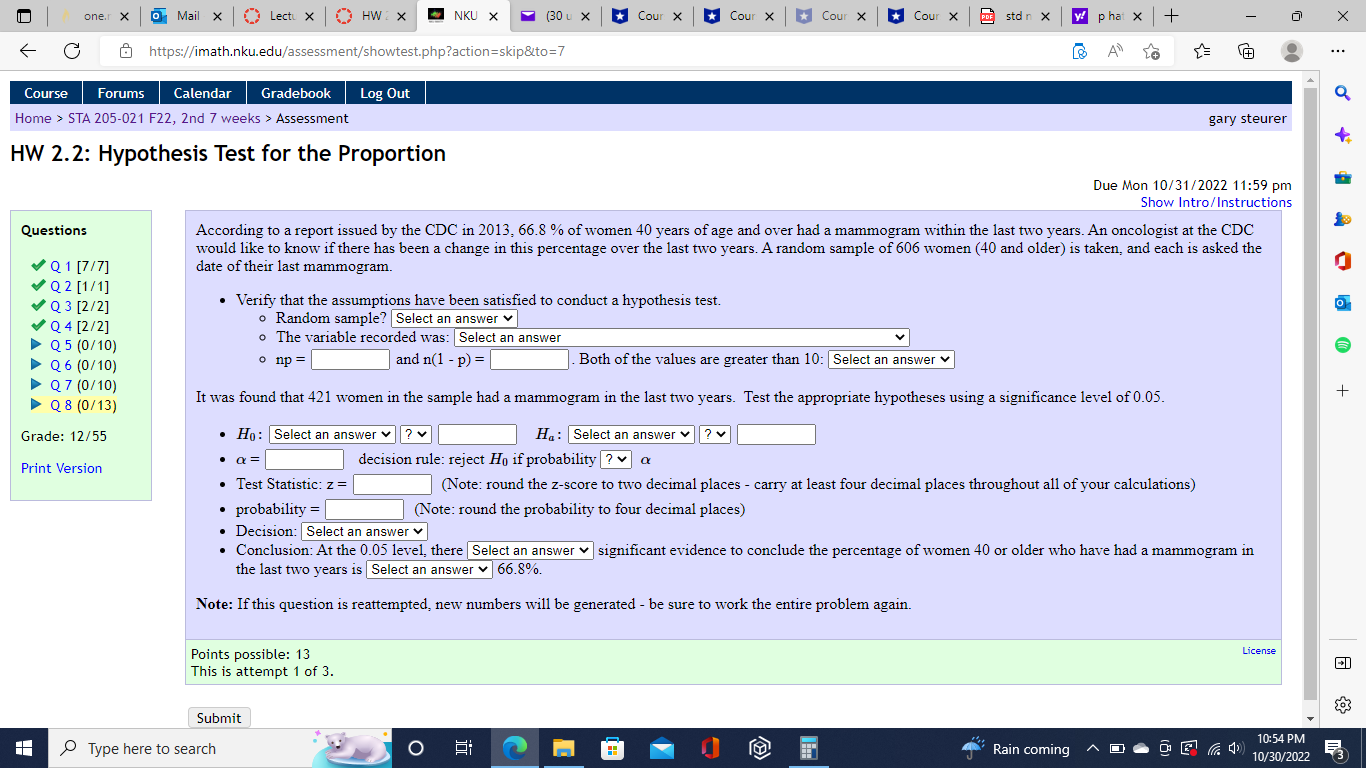Open the Windows Start menu
Screen dimensions: 1366x768
(24, 748)
